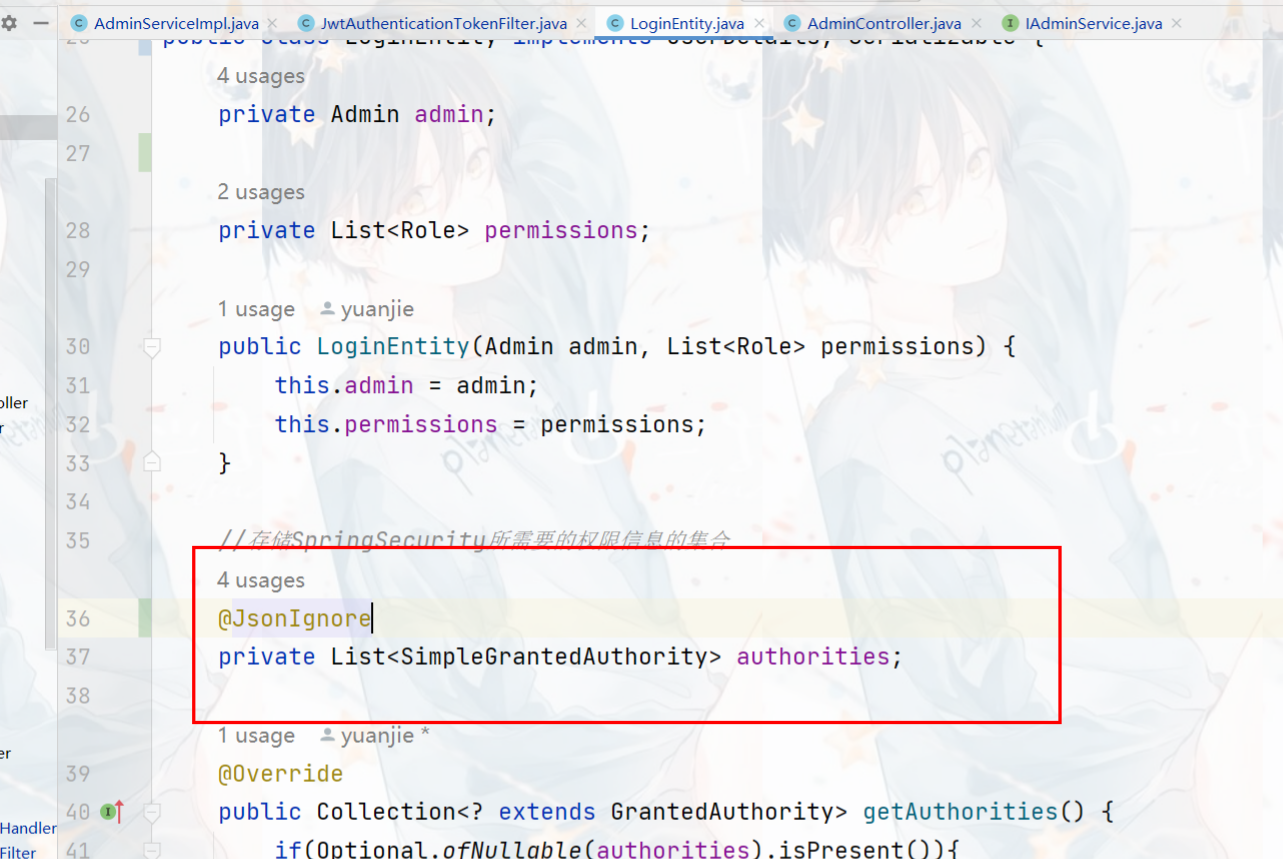Close the JwtAuthenticationTokenFilter.java tab

coord(581,23)
